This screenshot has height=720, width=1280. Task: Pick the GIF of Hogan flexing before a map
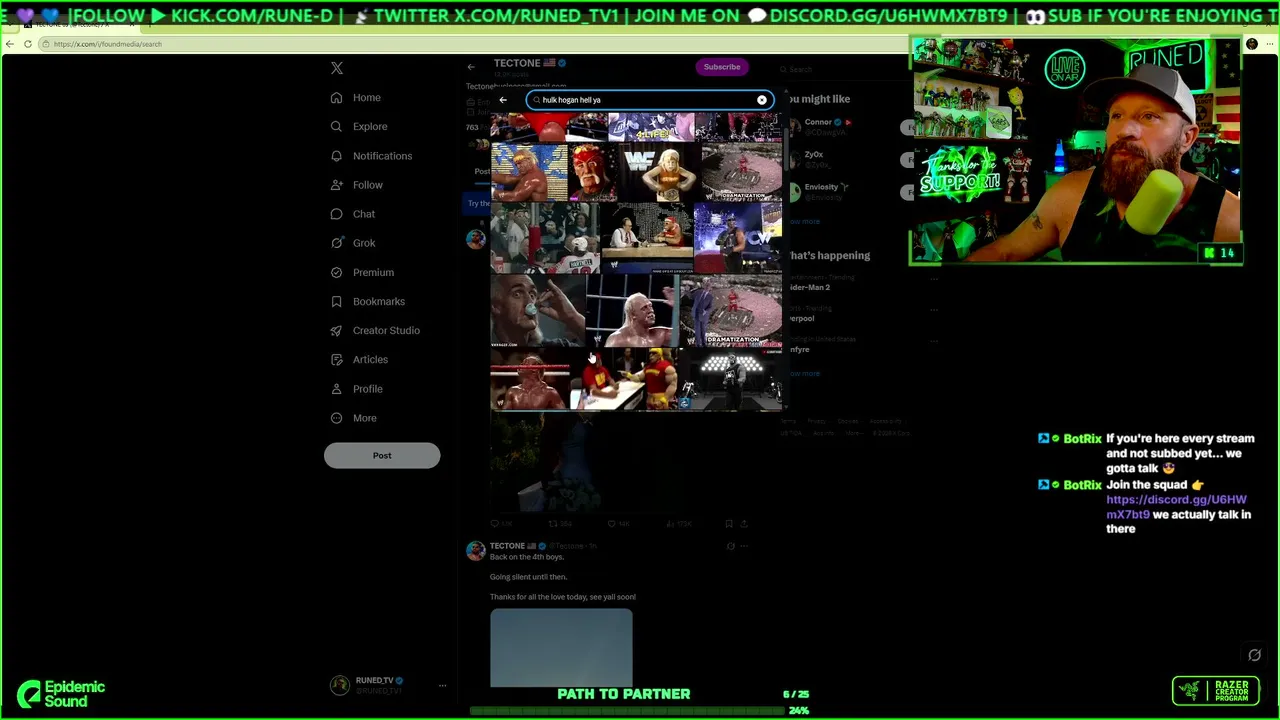coord(529,172)
